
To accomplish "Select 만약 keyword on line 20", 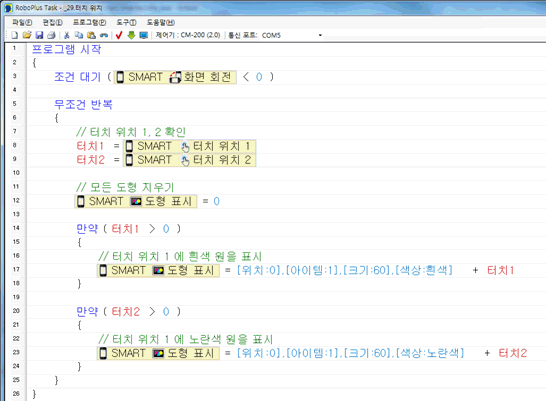I will pyautogui.click(x=87, y=312).
